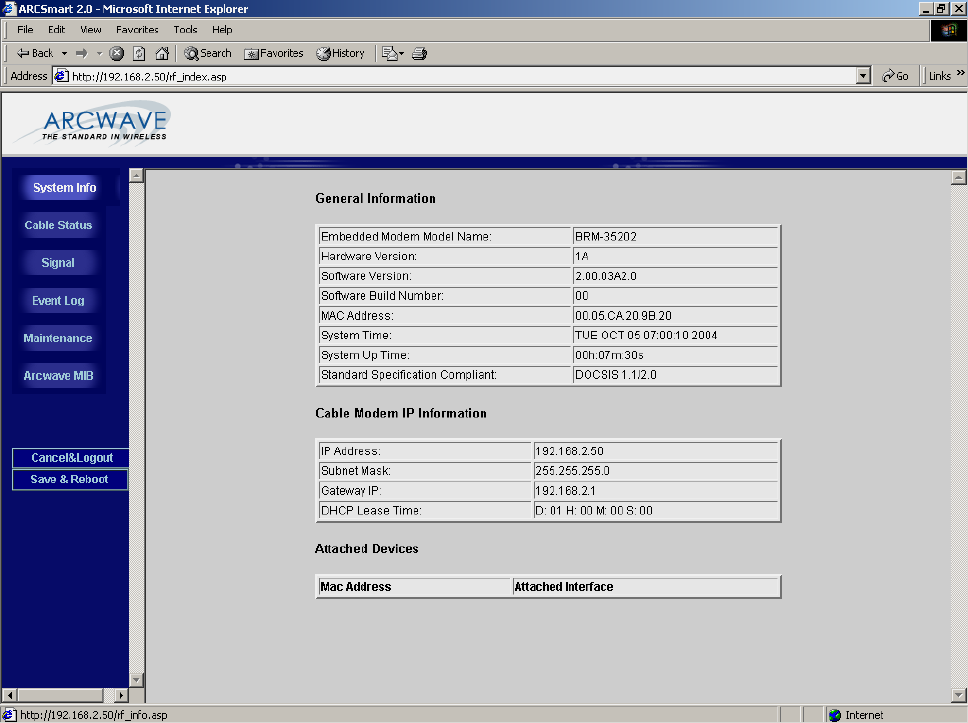Click the DOCSIS 1.1/2.0 value

pos(615,375)
